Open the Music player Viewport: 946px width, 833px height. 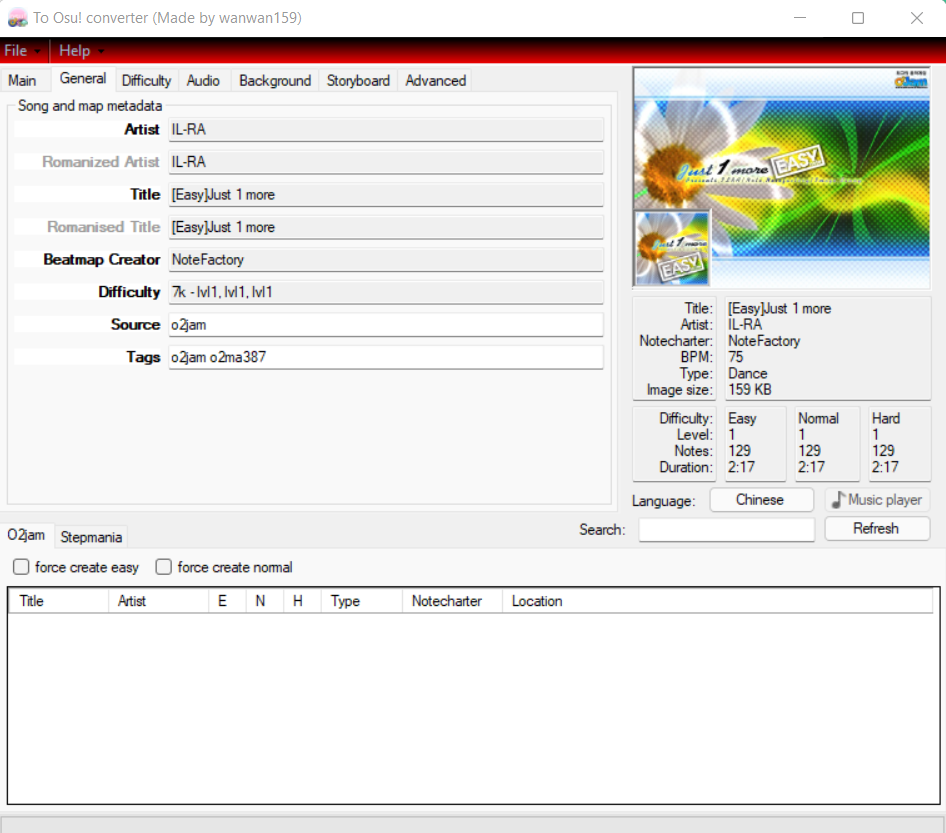point(877,500)
